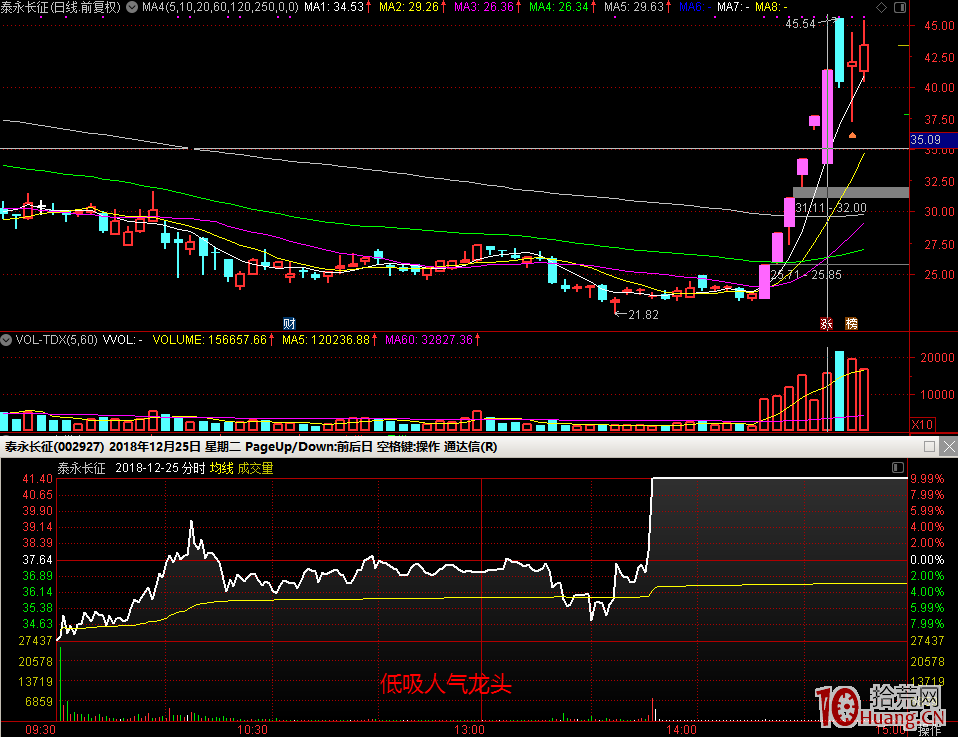Click the MA5: 29.63 value
Image resolution: width=958 pixels, height=737 pixels.
[x=634, y=7]
